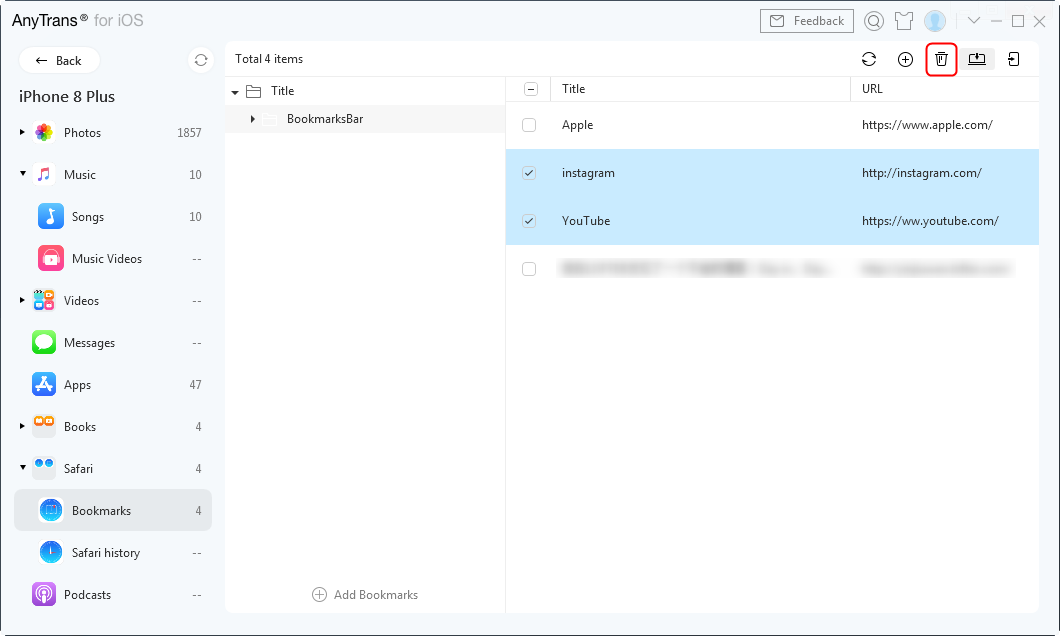The width and height of the screenshot is (1060, 636).
Task: Click the https://www.apple.com/ URL cell
Action: [928, 125]
